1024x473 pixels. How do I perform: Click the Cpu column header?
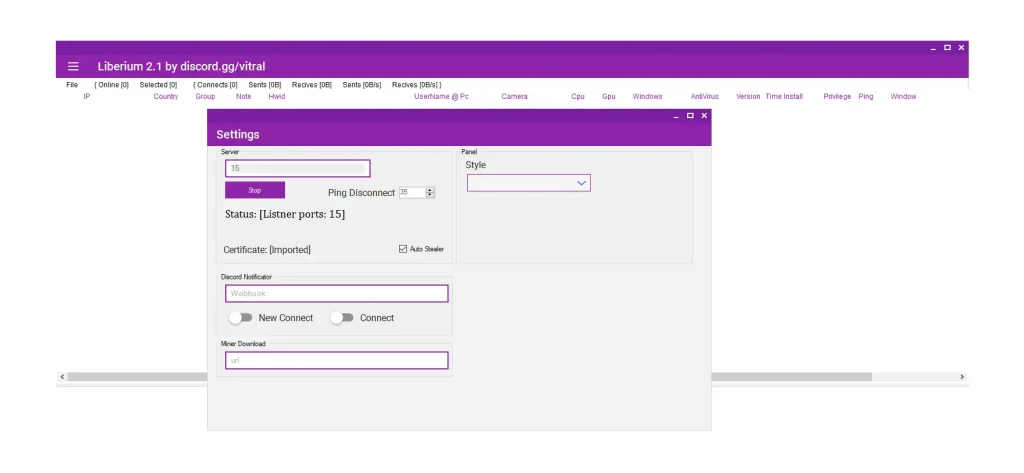point(578,97)
